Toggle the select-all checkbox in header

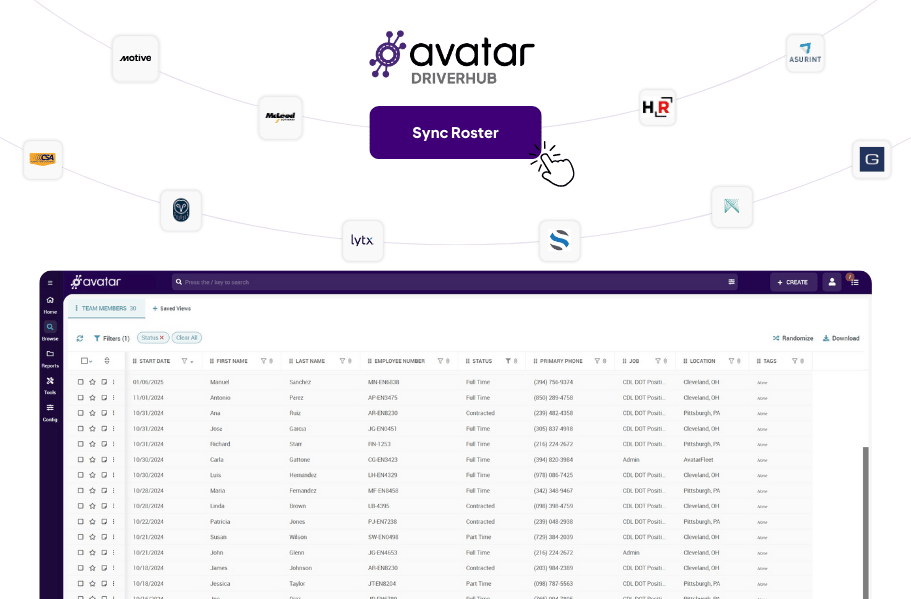pos(84,361)
